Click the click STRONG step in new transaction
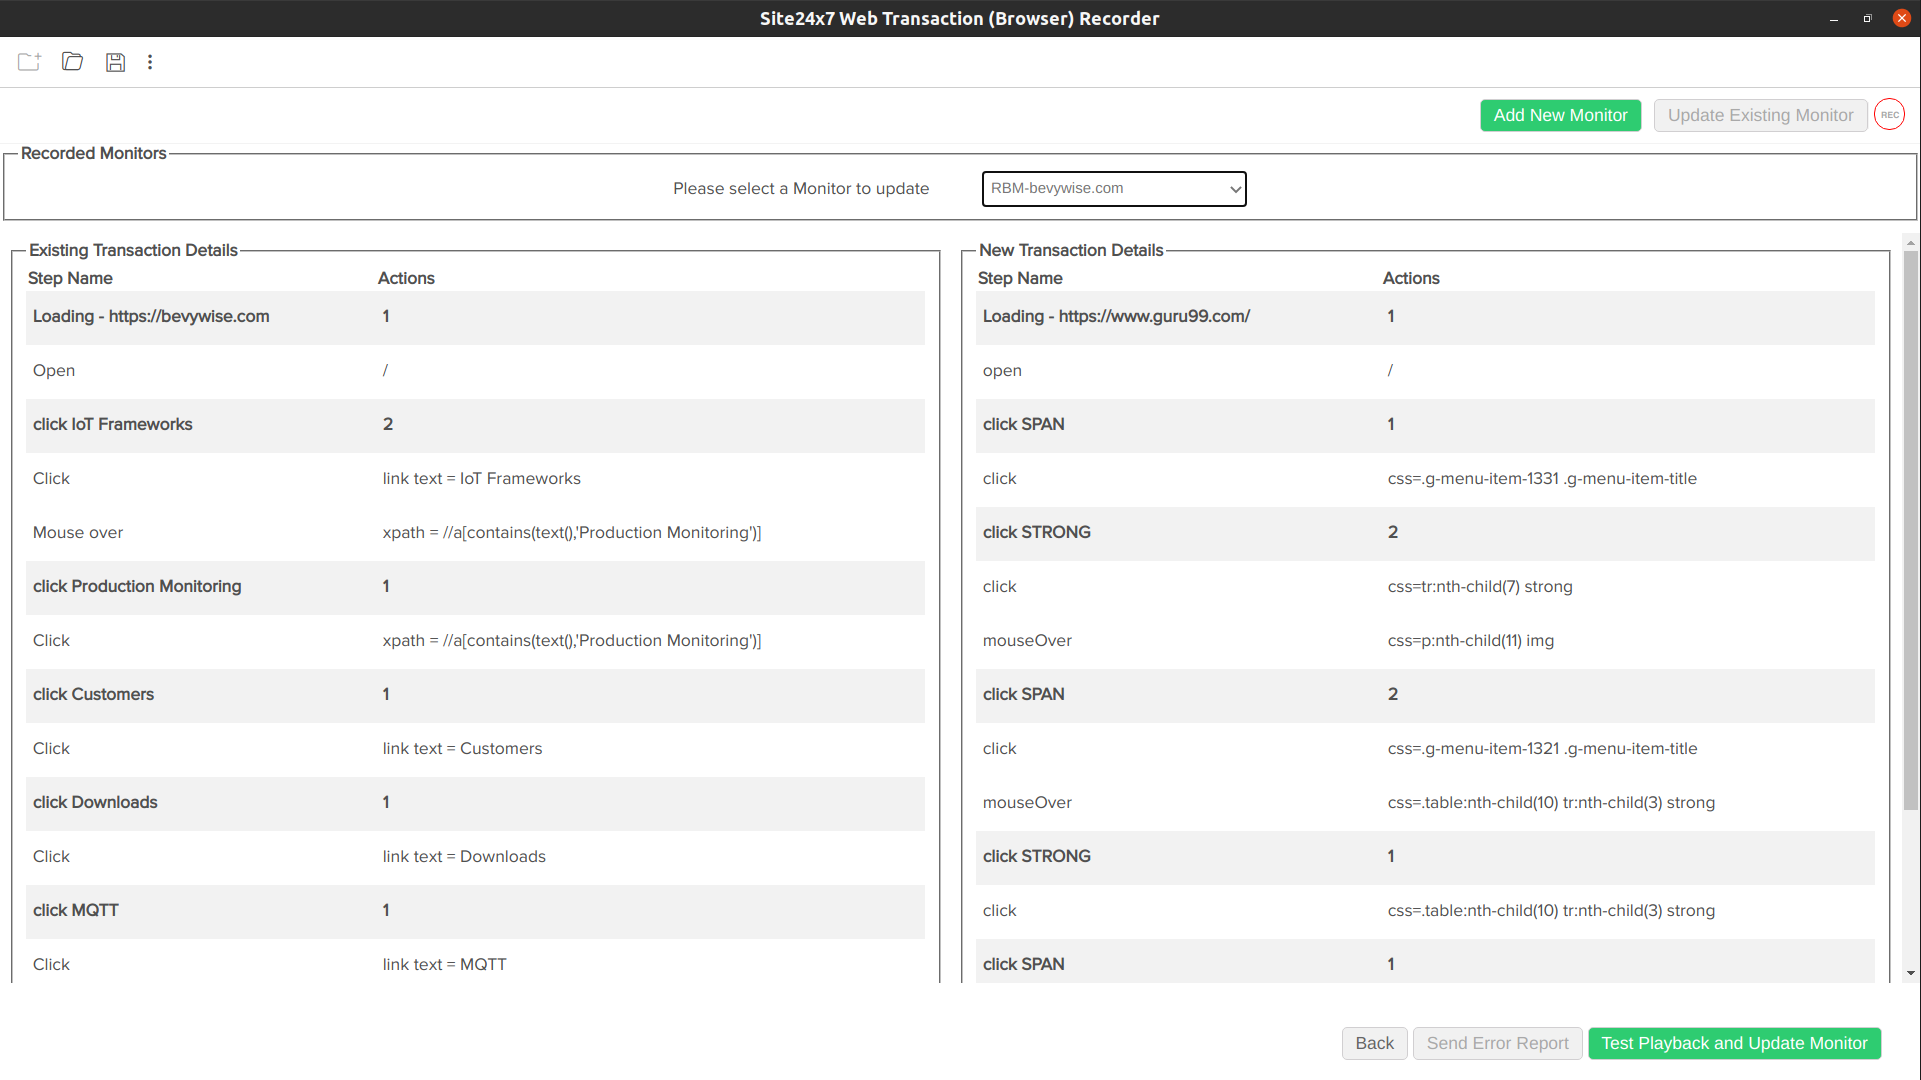The height and width of the screenshot is (1080, 1921). point(1036,531)
